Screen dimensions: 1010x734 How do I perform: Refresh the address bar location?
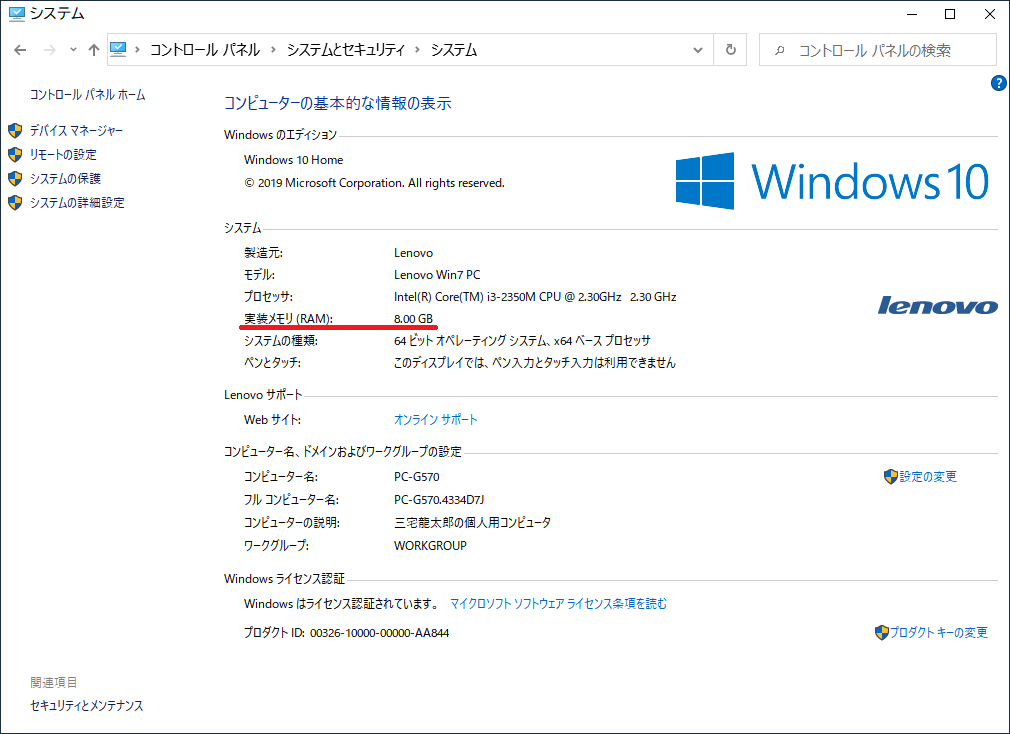coord(731,50)
